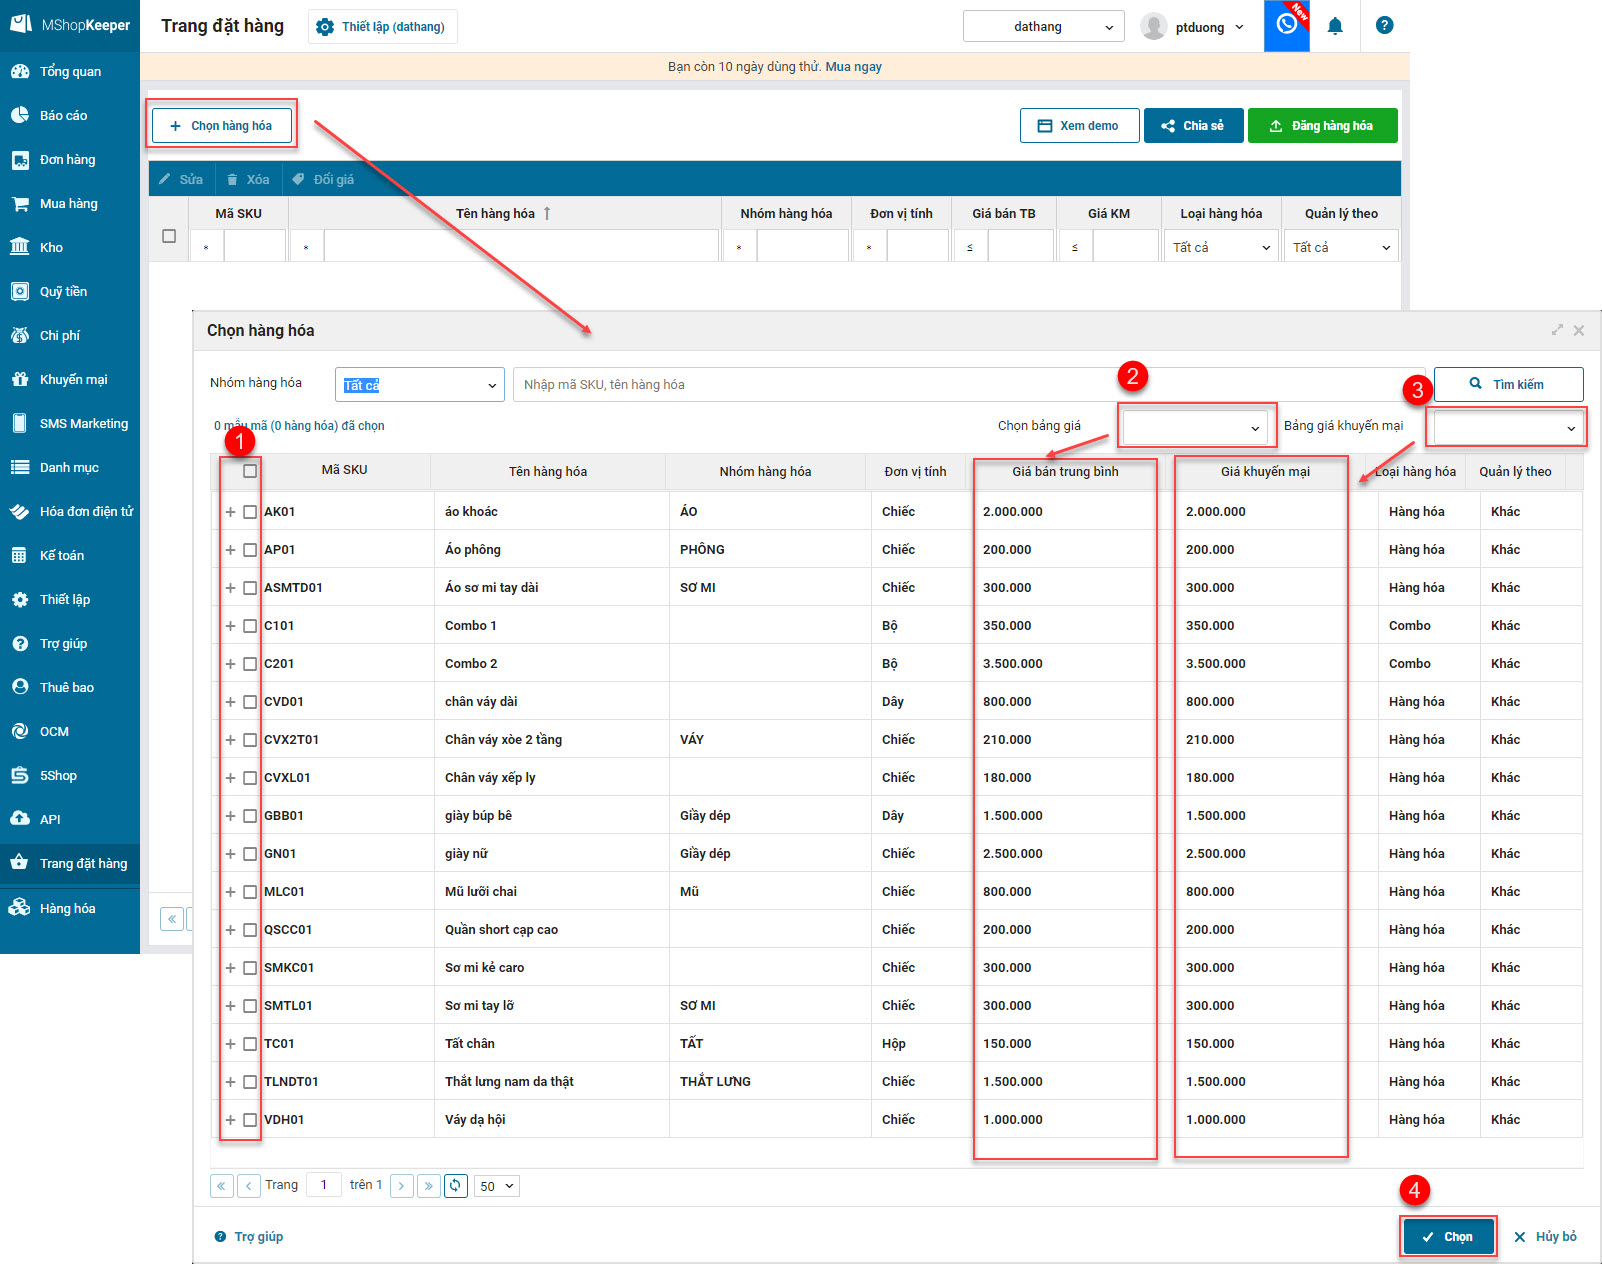
Task: Go to last page in dialog pager
Action: point(429,1186)
